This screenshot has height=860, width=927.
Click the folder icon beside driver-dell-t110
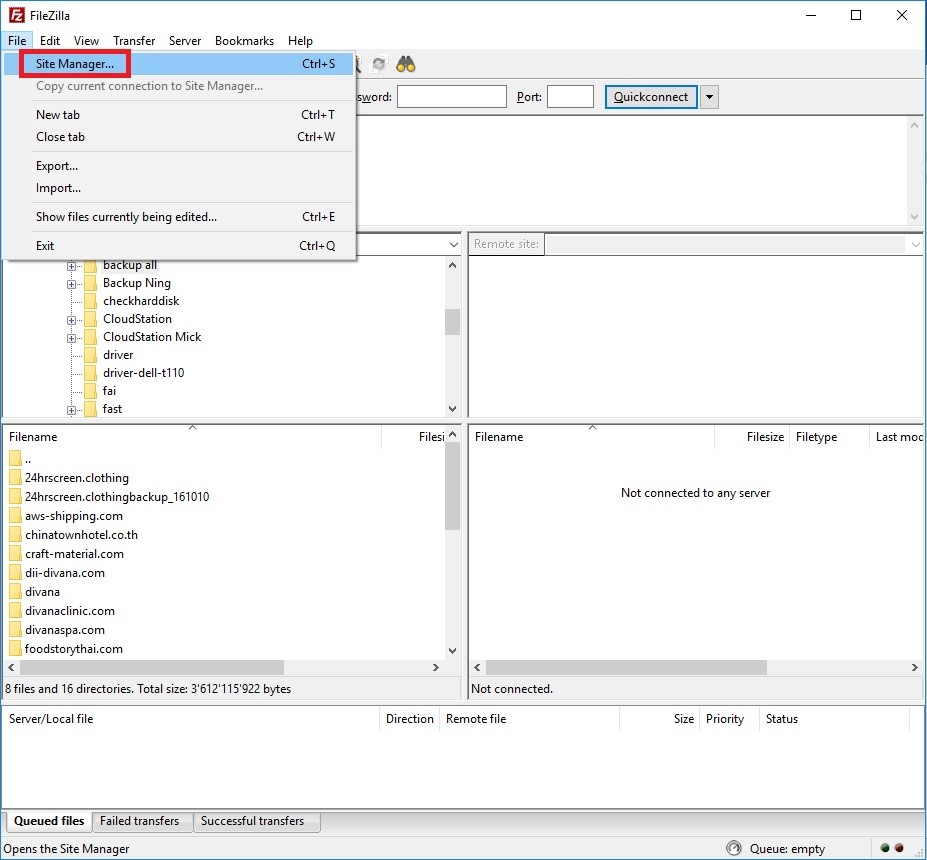(x=90, y=373)
